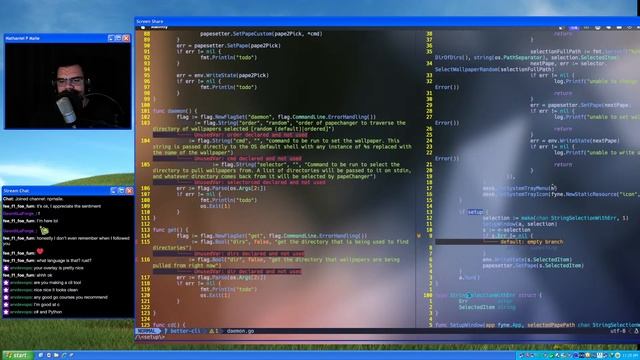Click the /\<setup\> search command line
The width and height of the screenshot is (640, 360).
[149, 337]
